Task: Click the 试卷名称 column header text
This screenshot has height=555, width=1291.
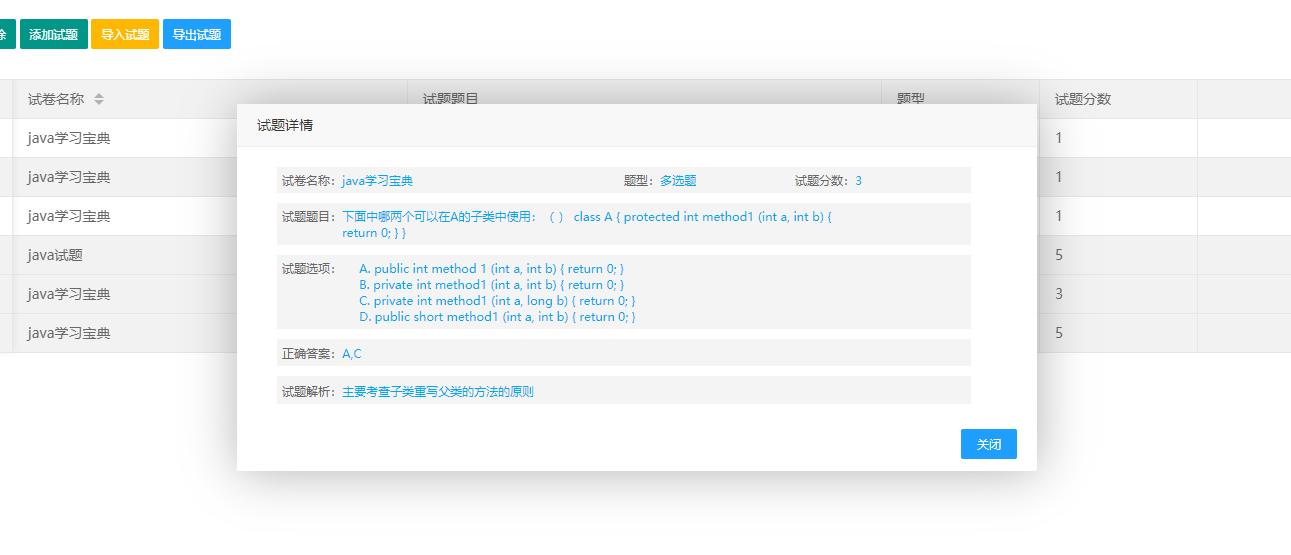Action: [56, 99]
